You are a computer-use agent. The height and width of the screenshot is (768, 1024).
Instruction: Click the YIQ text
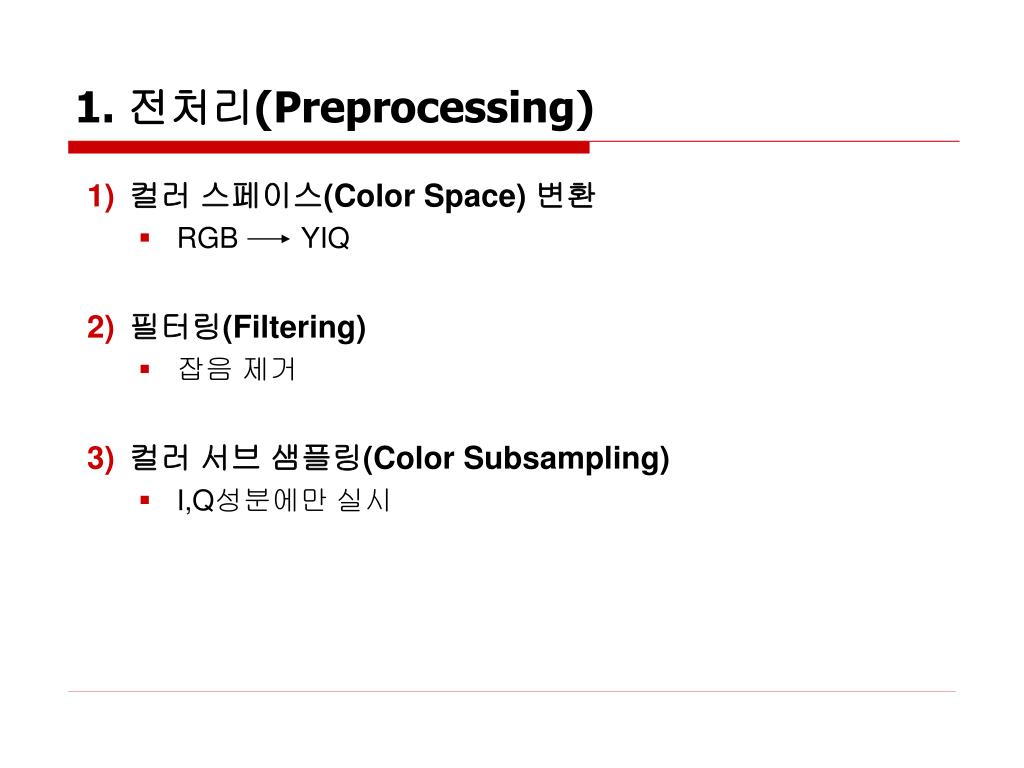325,238
